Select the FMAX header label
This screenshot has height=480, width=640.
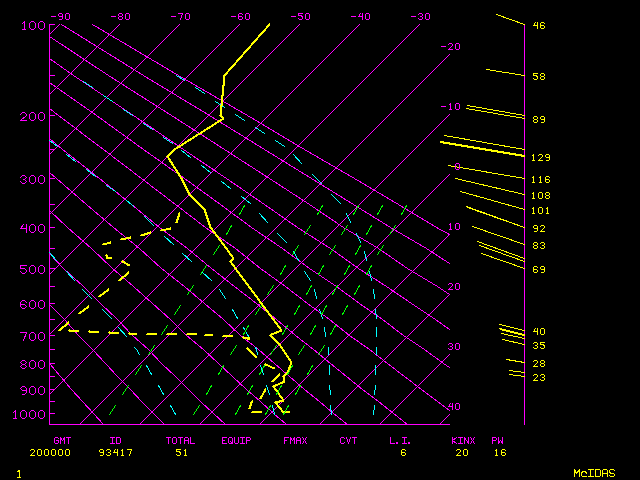(x=295, y=440)
